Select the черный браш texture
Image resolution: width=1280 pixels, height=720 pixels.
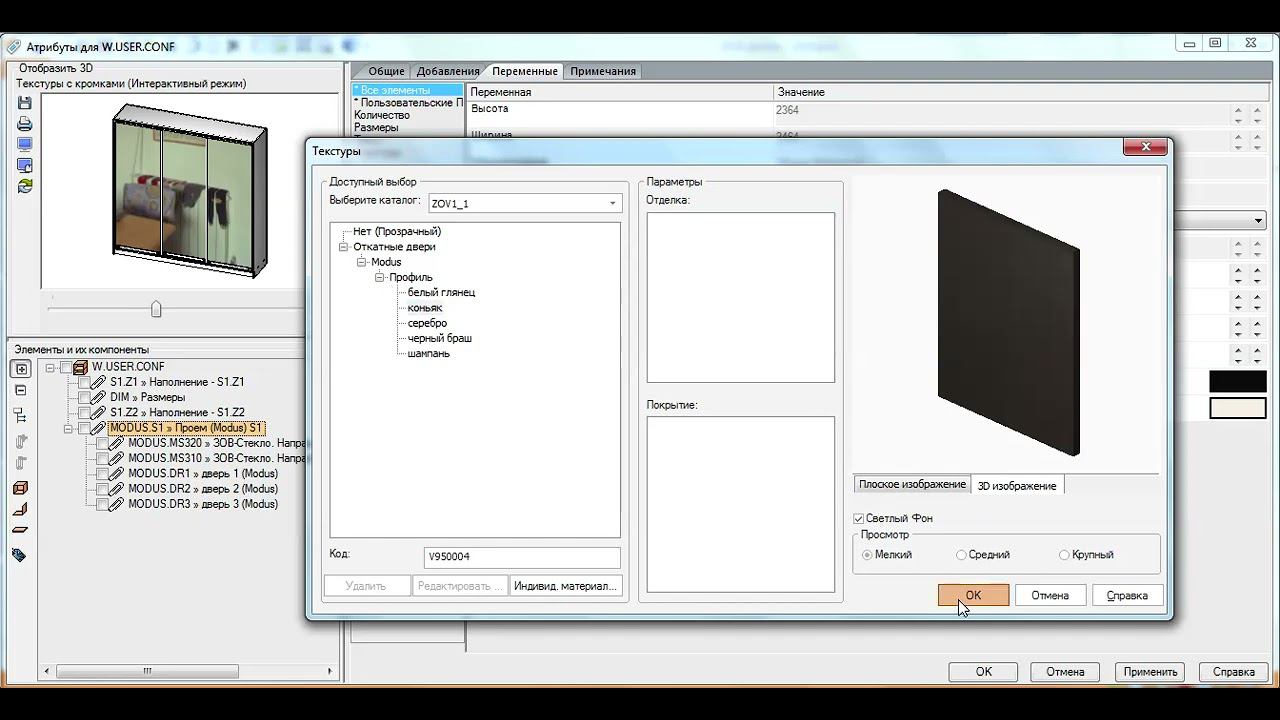click(440, 338)
